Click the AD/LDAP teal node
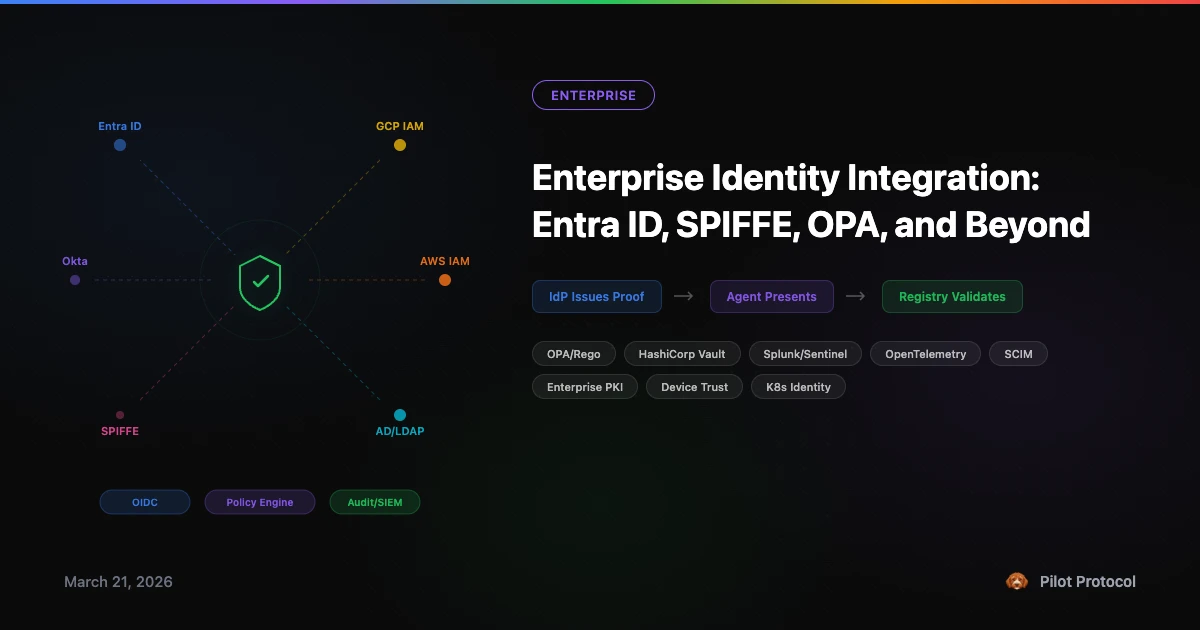Image resolution: width=1200 pixels, height=630 pixels. [x=400, y=413]
